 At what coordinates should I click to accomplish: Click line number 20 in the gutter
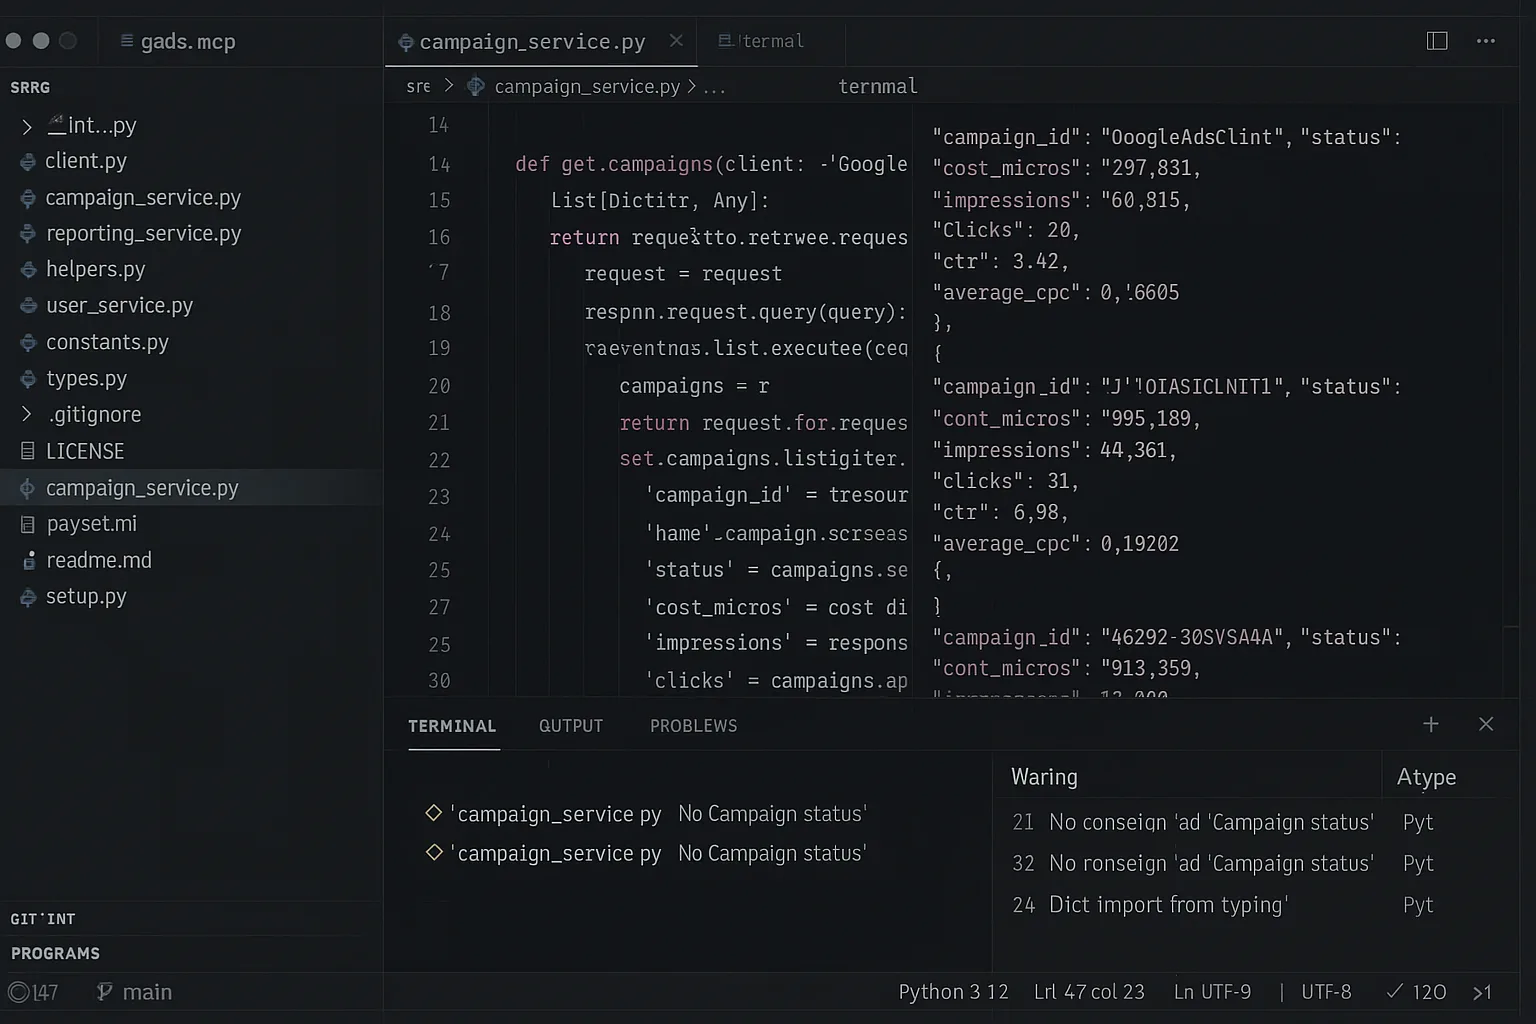(439, 386)
